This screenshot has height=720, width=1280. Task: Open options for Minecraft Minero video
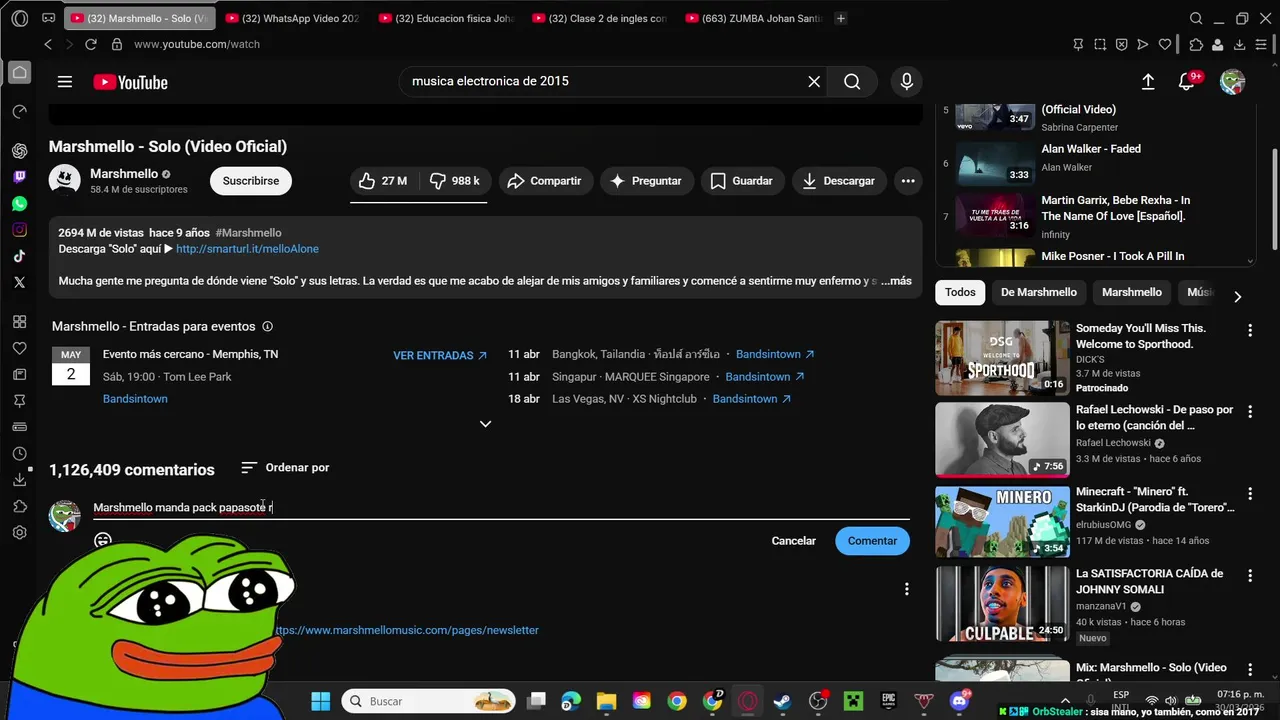tap(1250, 494)
